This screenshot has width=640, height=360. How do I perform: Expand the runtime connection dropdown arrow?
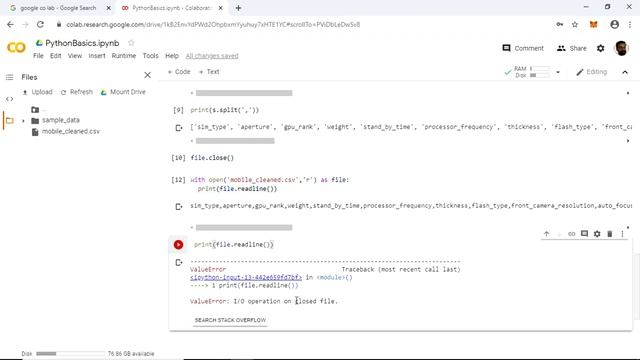tap(558, 72)
